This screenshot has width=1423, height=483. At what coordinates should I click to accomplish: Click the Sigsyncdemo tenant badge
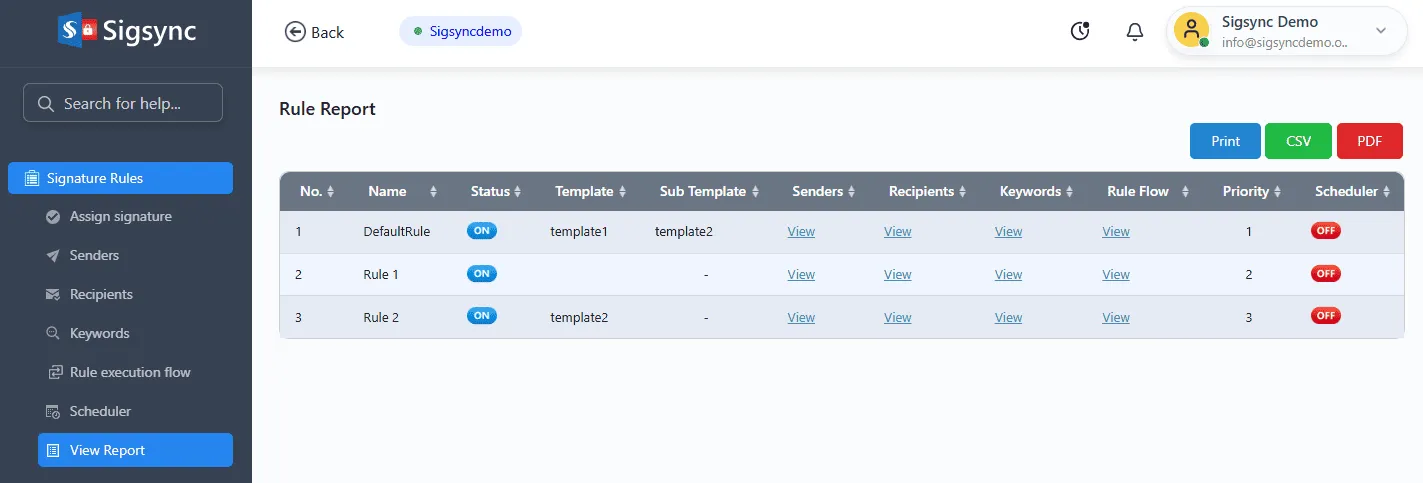[x=461, y=31]
